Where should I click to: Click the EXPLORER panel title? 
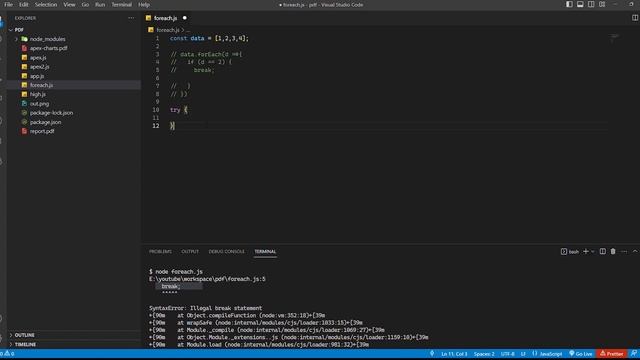click(25, 18)
